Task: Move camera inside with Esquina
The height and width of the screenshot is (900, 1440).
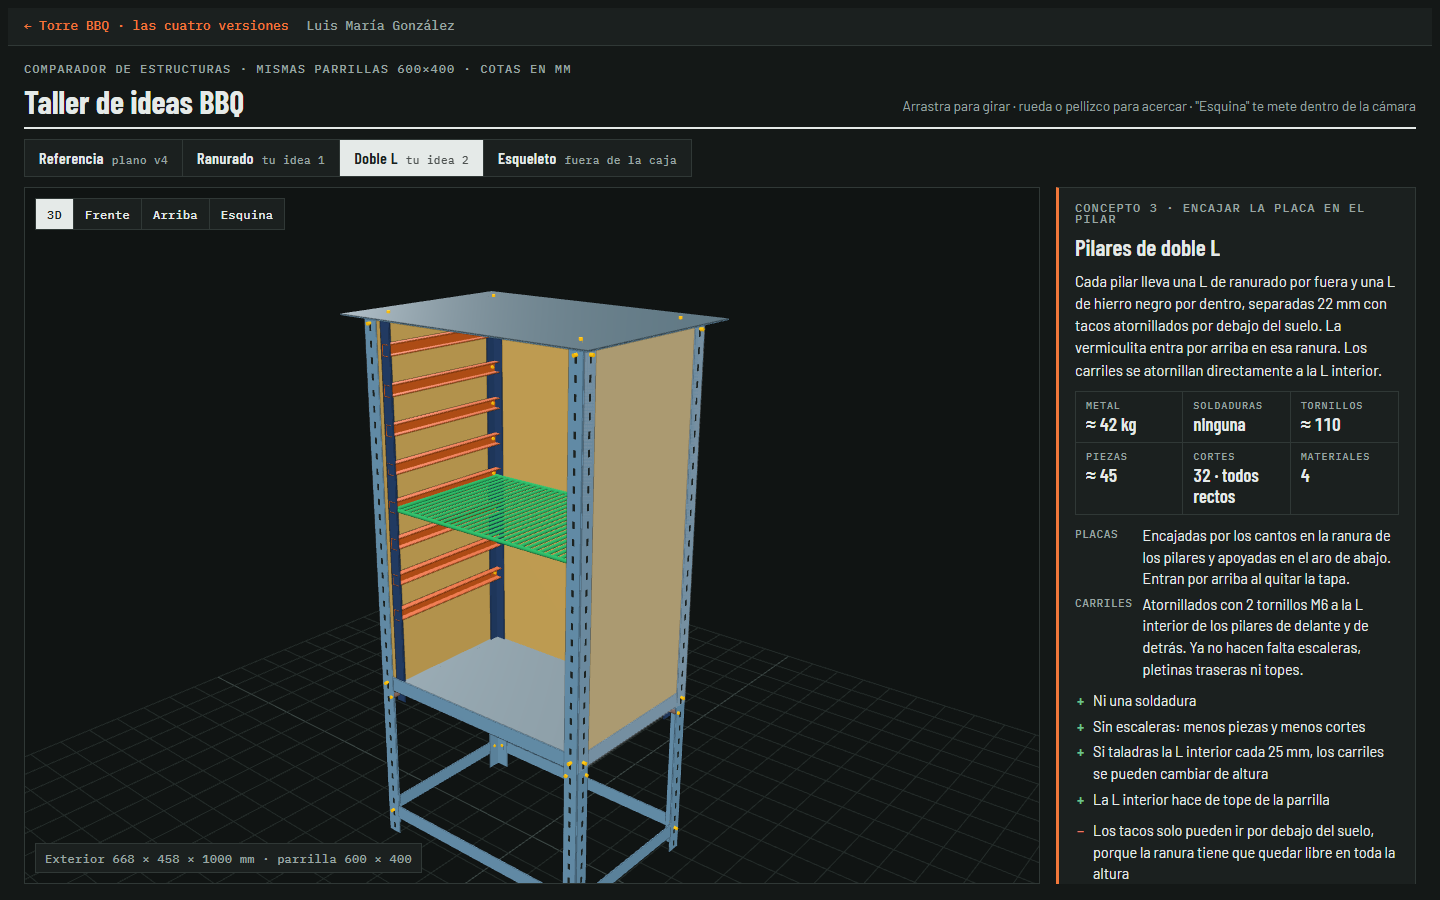Action: tap(247, 215)
